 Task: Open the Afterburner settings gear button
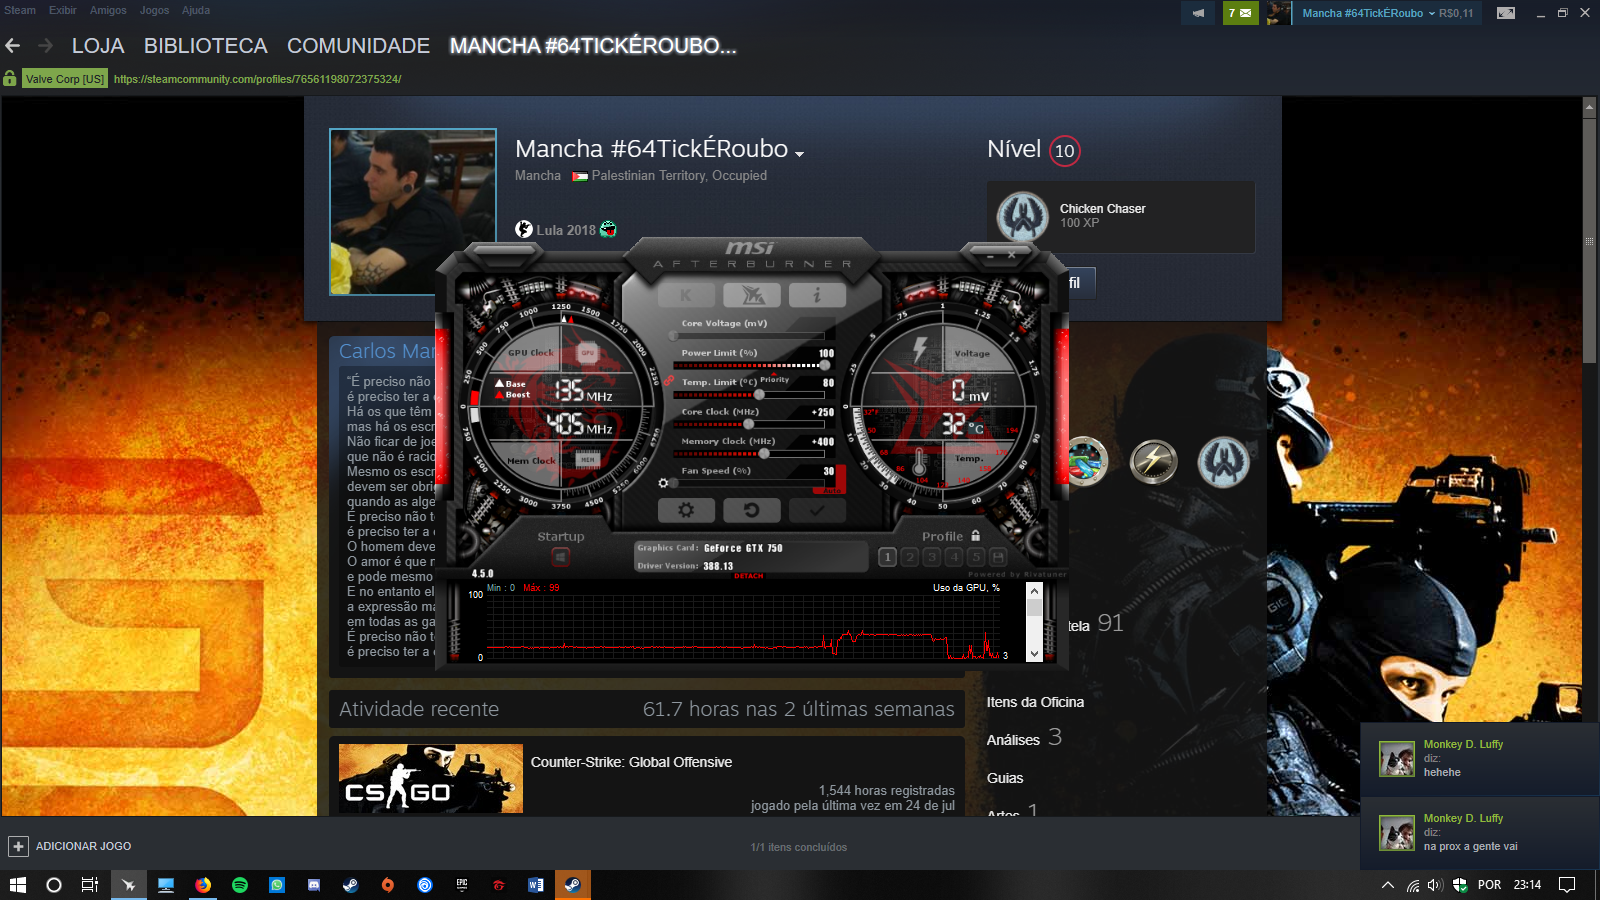[x=686, y=510]
